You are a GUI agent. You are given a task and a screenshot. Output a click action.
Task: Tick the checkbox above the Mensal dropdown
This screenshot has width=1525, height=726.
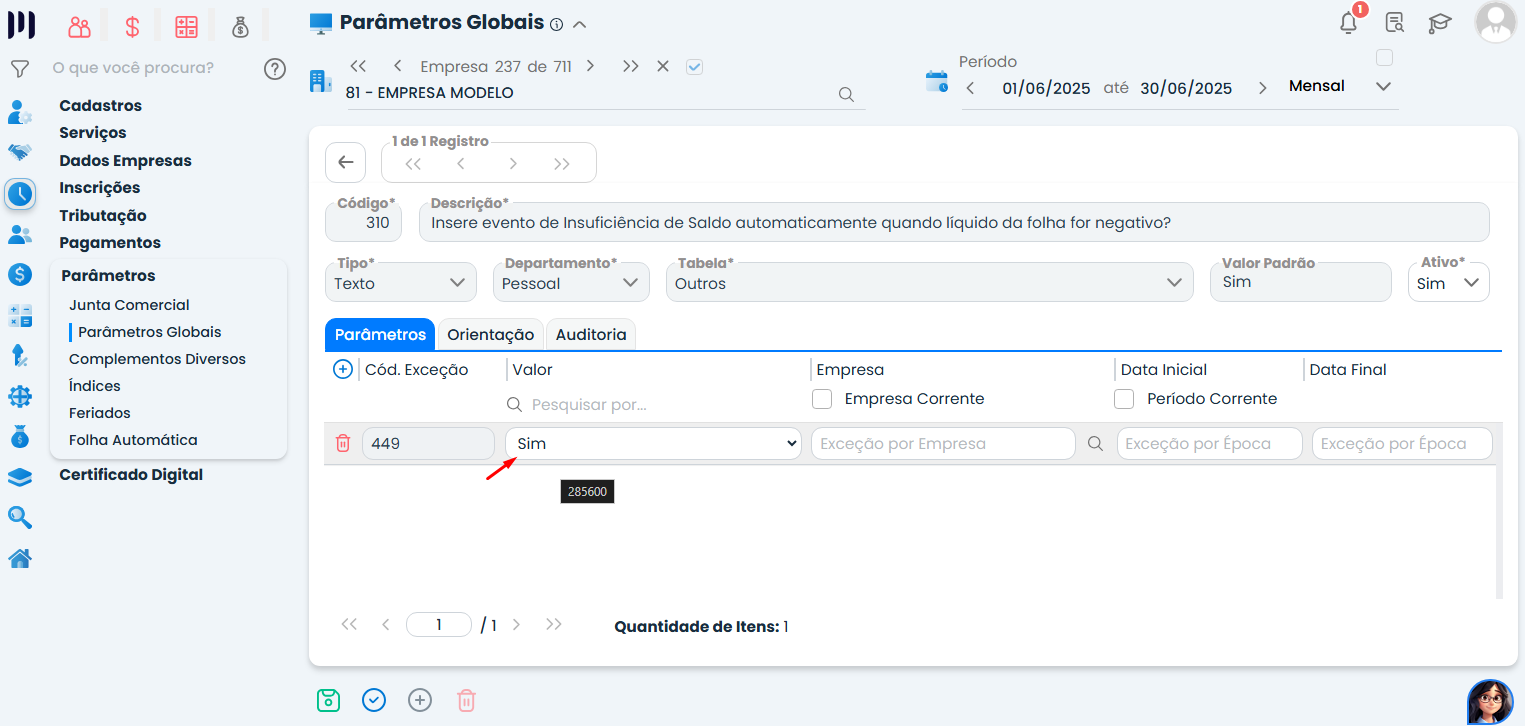pos(1384,58)
